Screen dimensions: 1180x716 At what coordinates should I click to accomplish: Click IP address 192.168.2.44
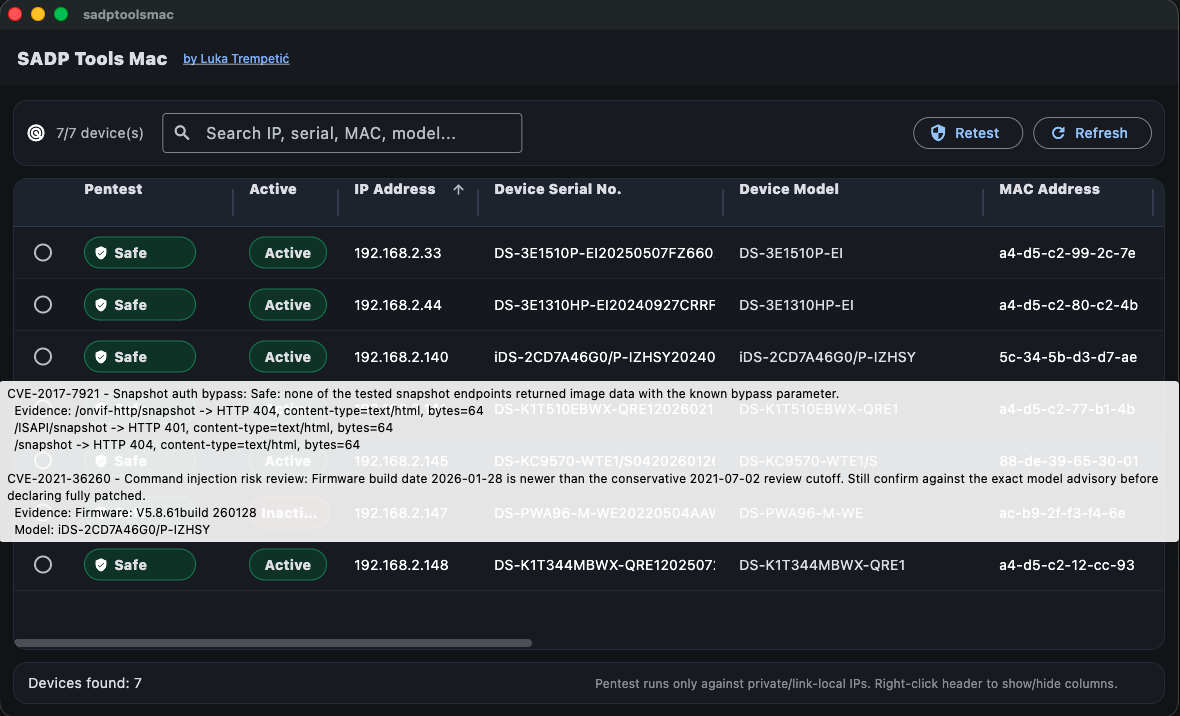pos(397,305)
